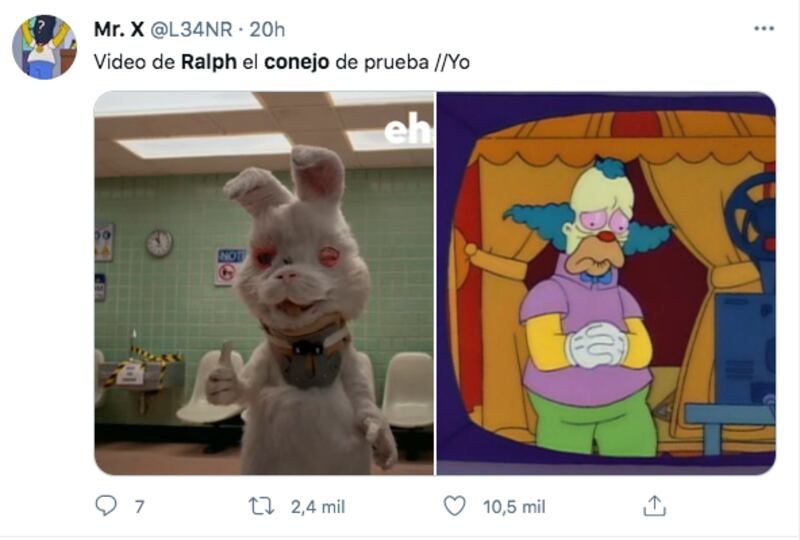Open the Krusty clown image on right
This screenshot has width=800, height=540.
tap(606, 283)
